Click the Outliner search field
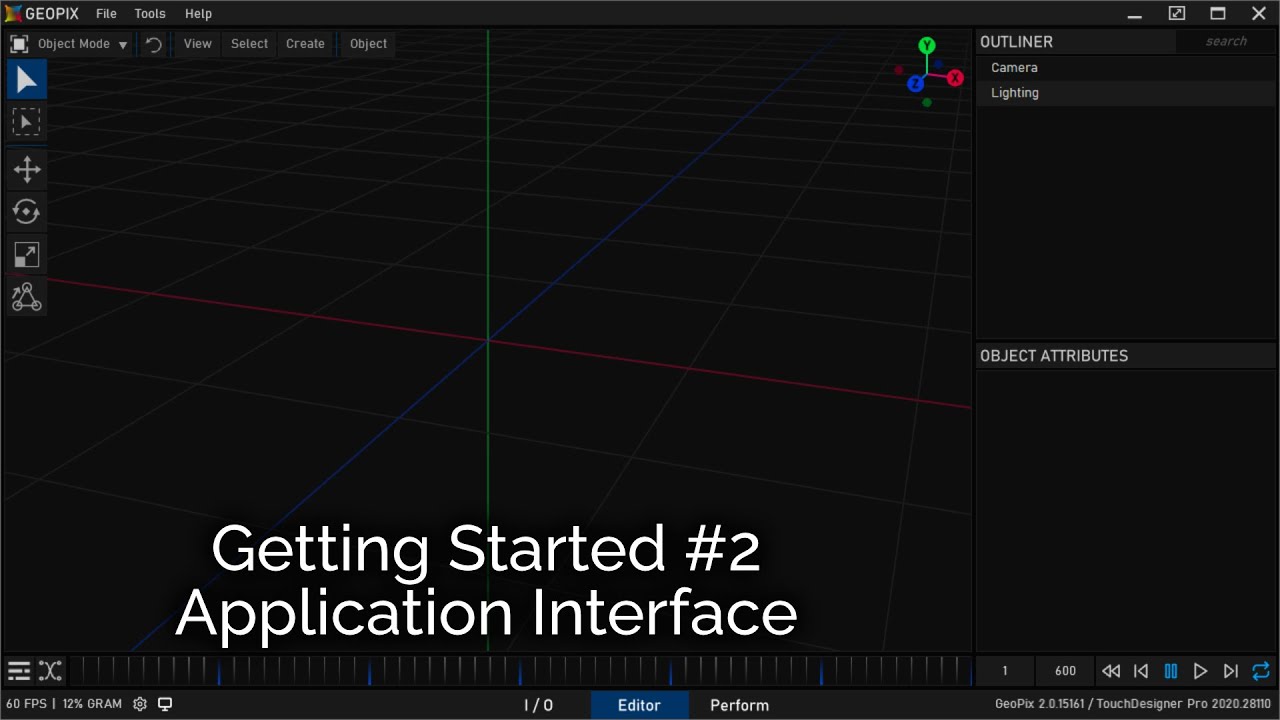The image size is (1280, 720). [x=1225, y=42]
